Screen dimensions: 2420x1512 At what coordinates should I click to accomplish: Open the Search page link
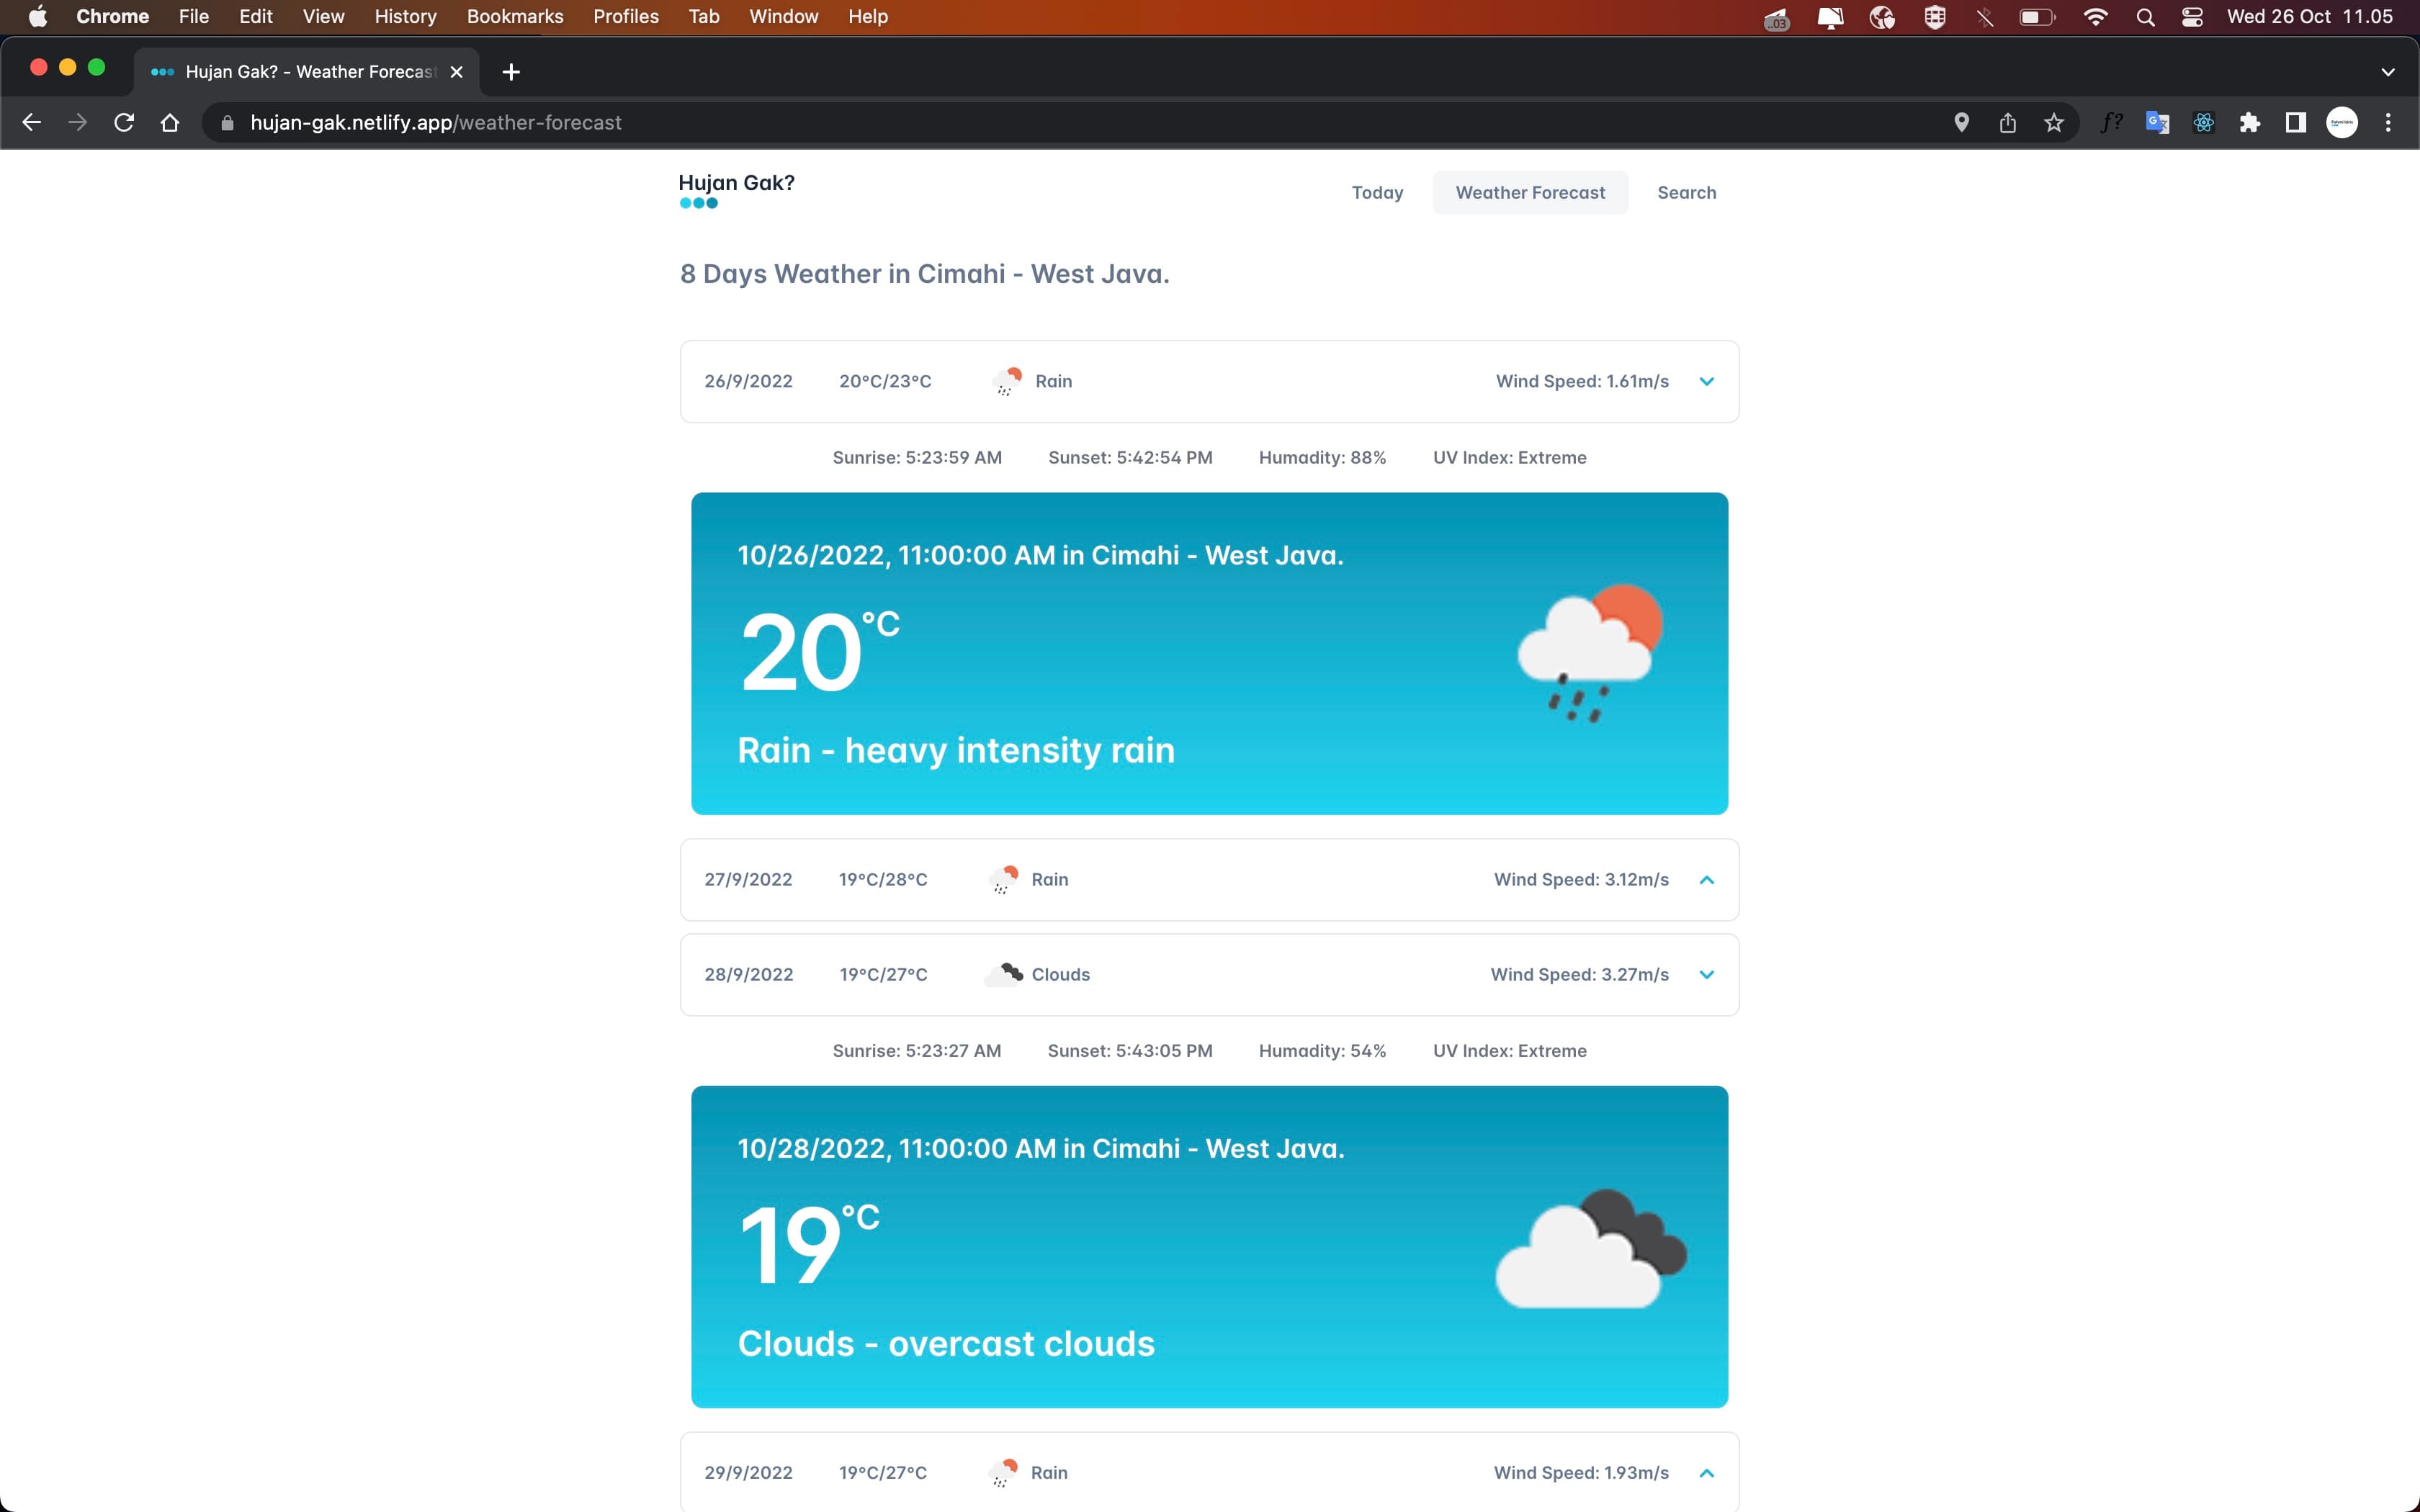[1686, 192]
